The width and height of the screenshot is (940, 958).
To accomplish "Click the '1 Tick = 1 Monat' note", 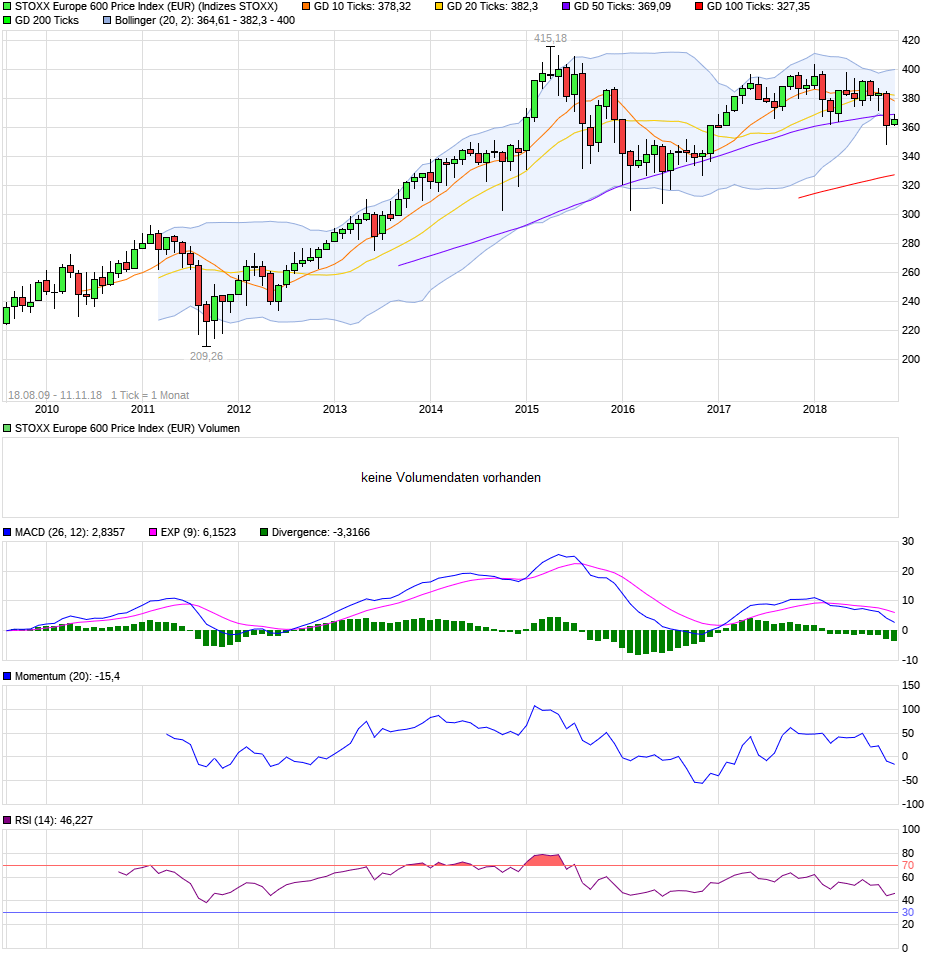I will [x=150, y=395].
